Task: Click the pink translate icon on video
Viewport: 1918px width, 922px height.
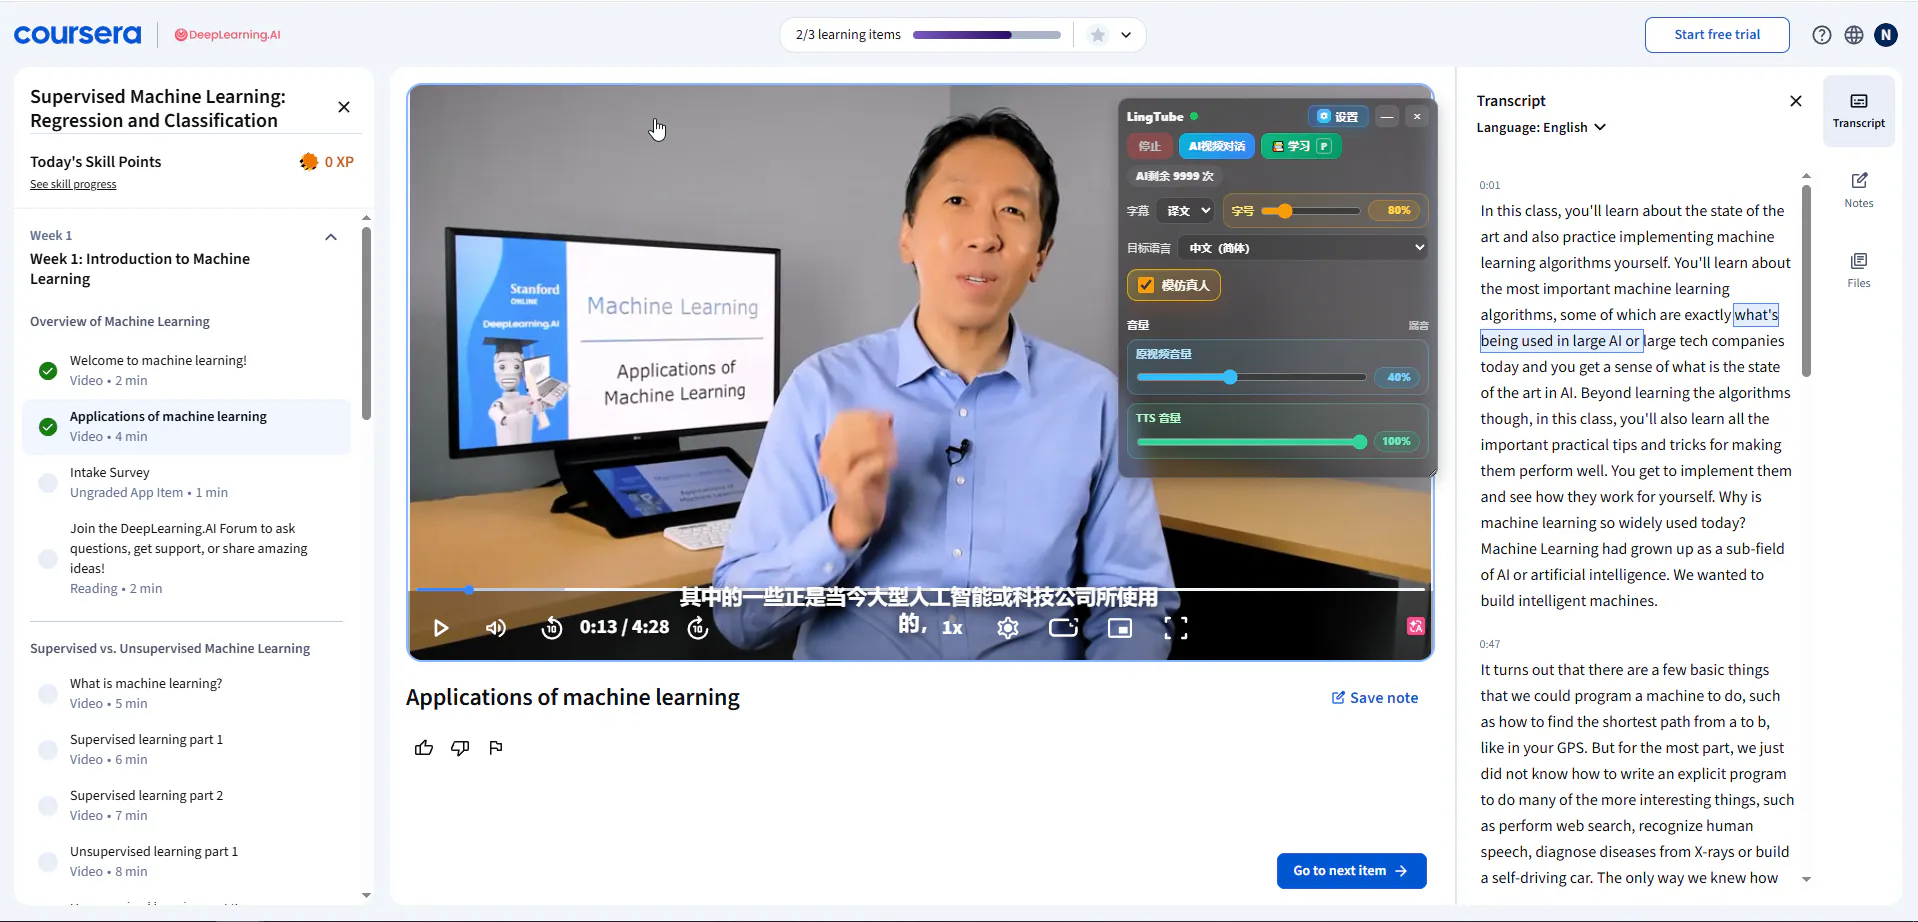Action: [x=1416, y=626]
